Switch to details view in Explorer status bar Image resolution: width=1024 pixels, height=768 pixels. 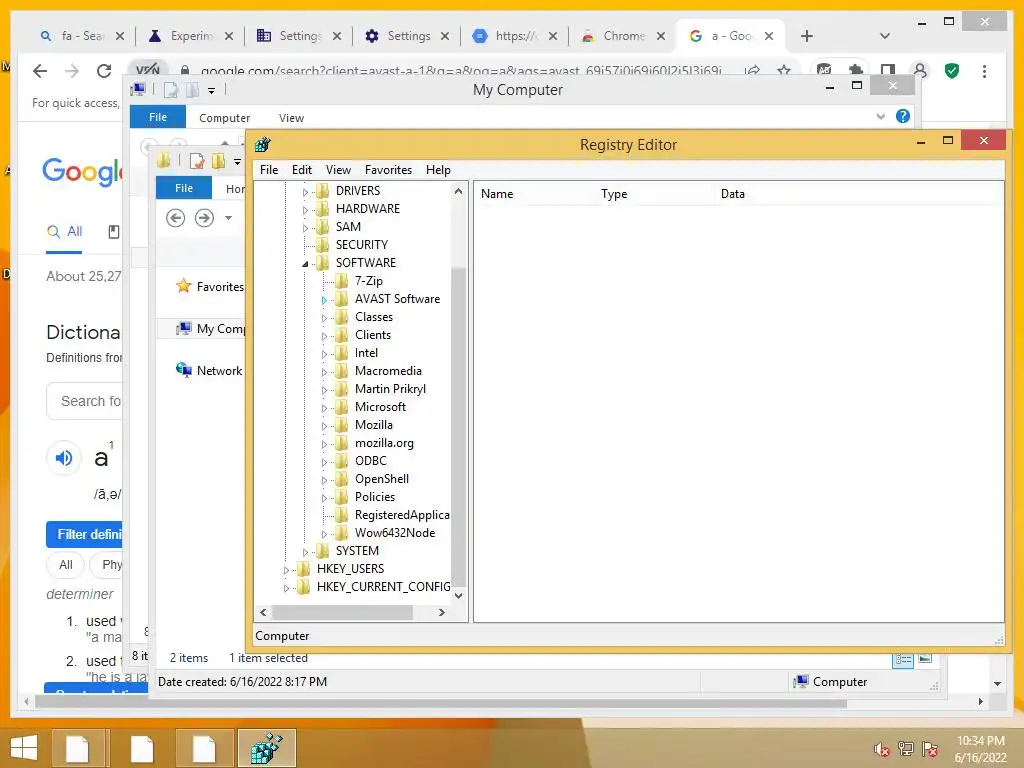tap(903, 660)
